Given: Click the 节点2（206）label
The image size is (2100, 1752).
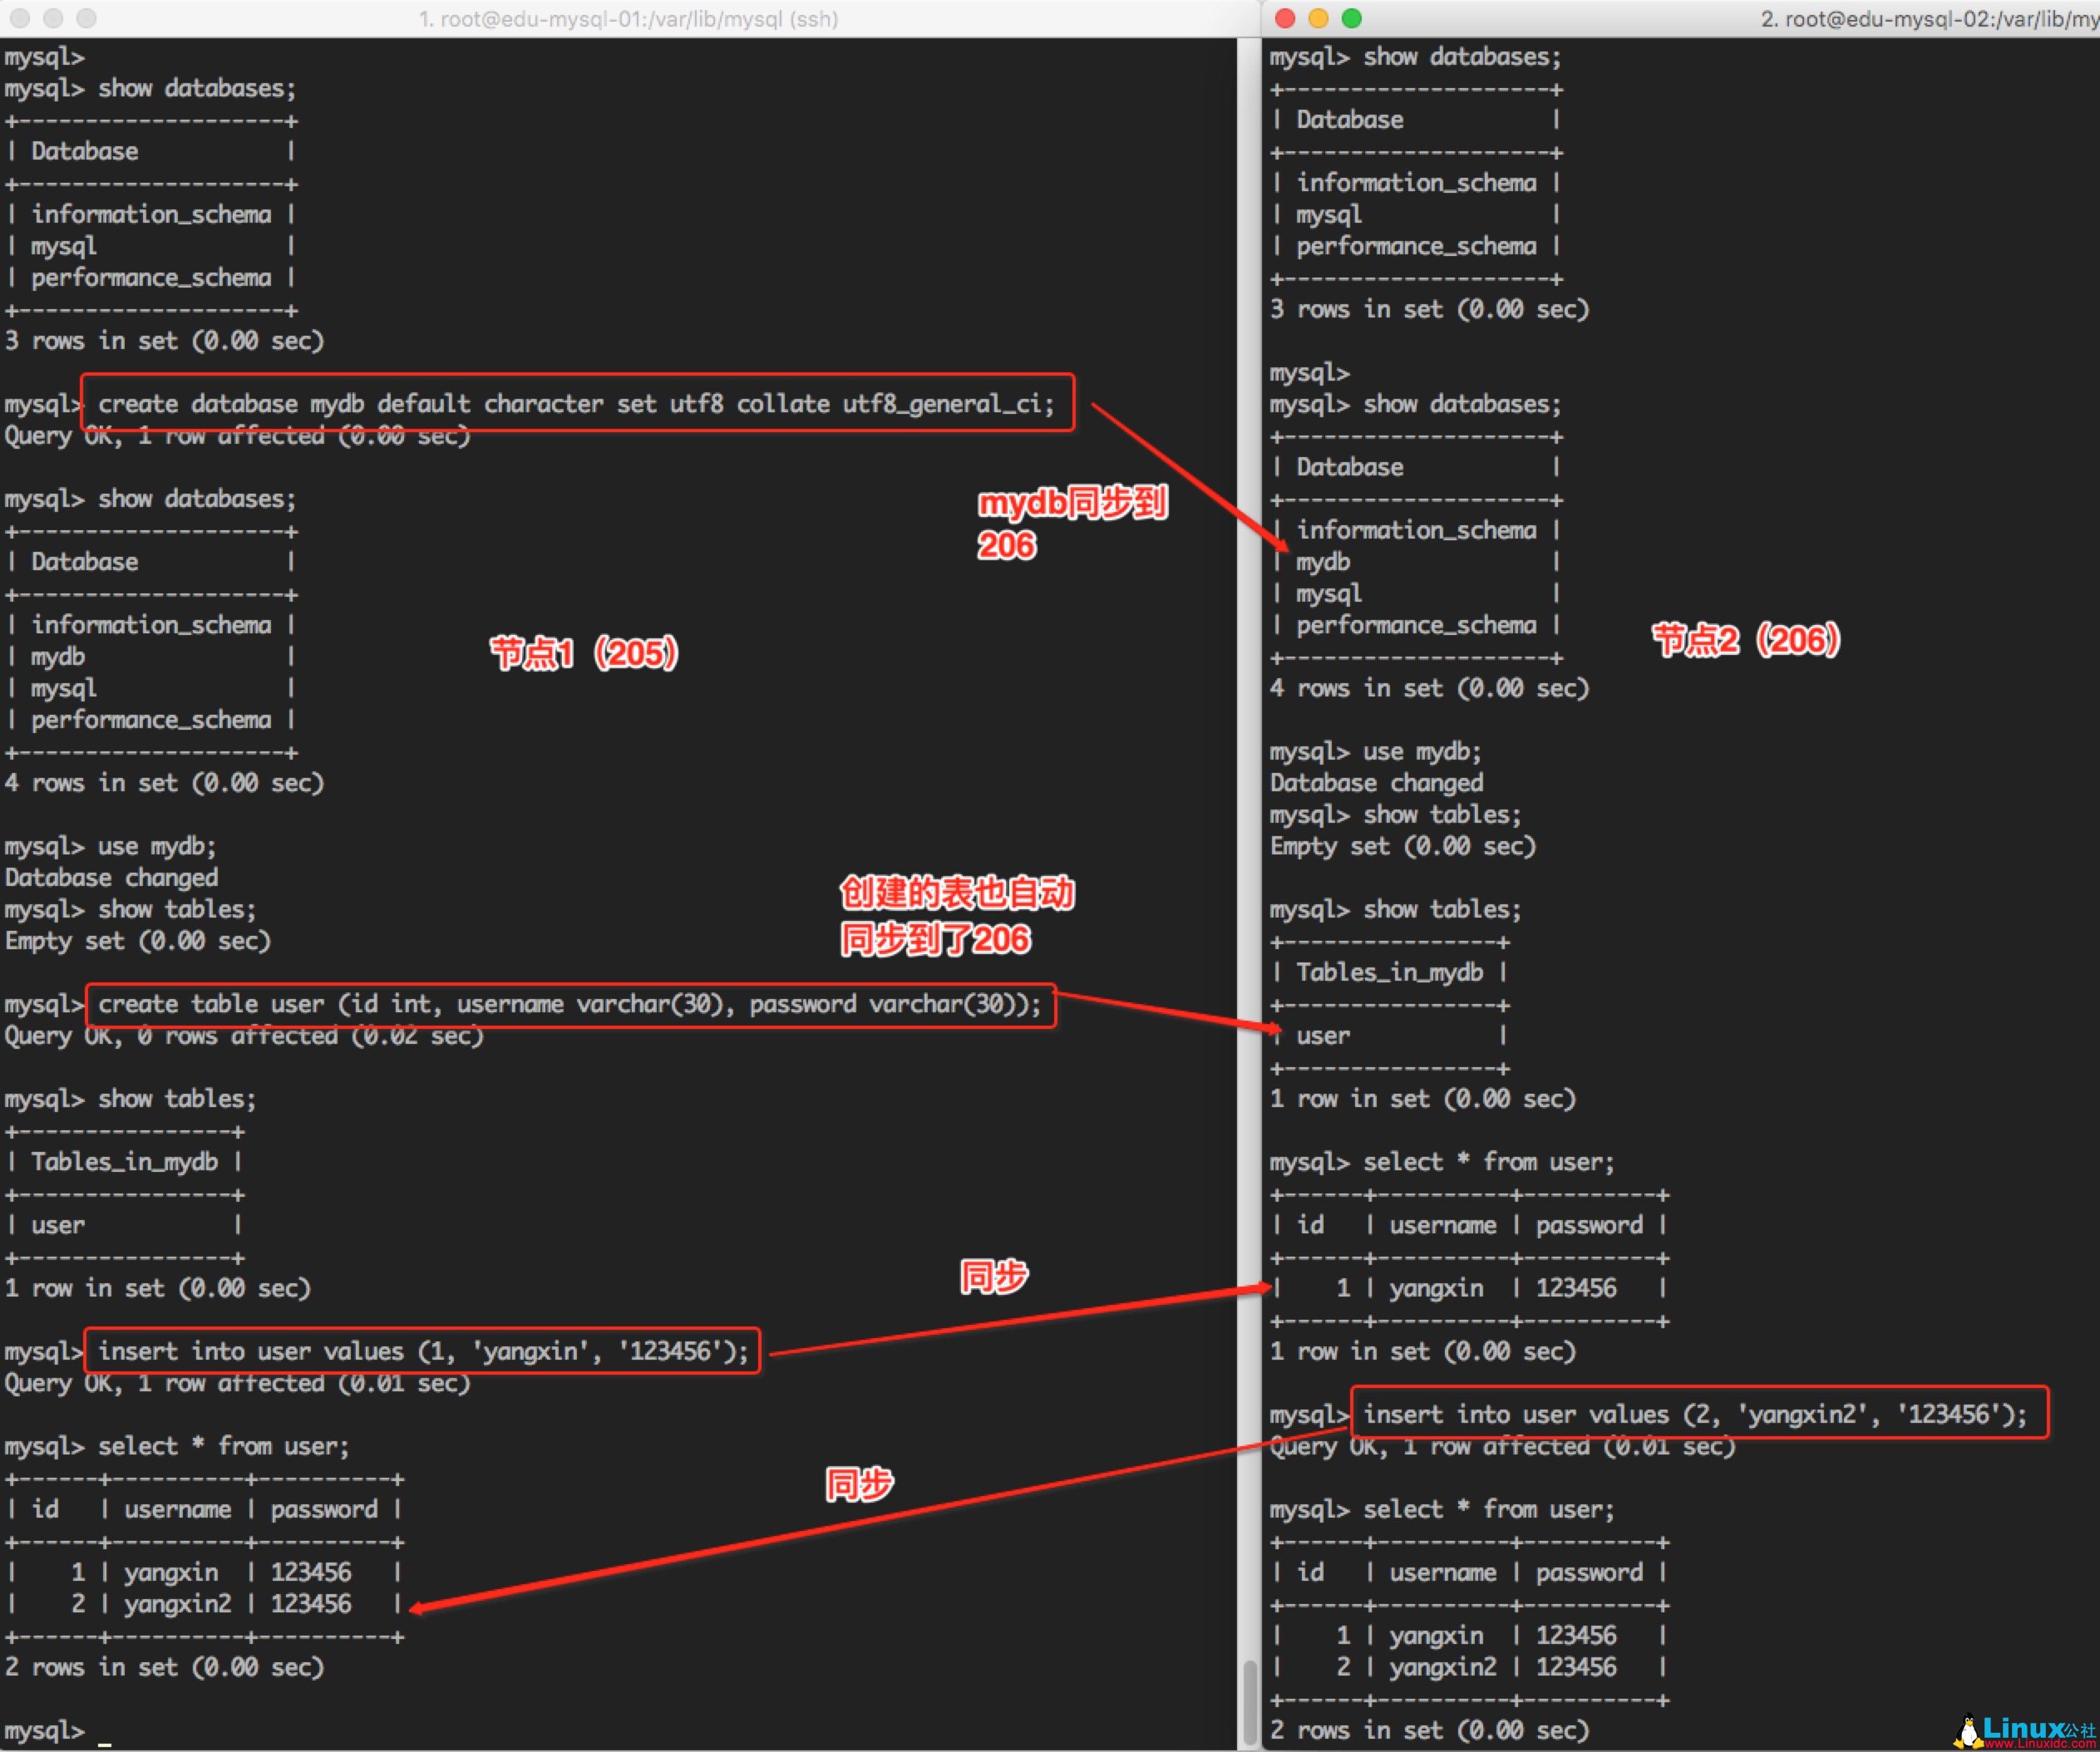Looking at the screenshot, I should pos(1746,640).
